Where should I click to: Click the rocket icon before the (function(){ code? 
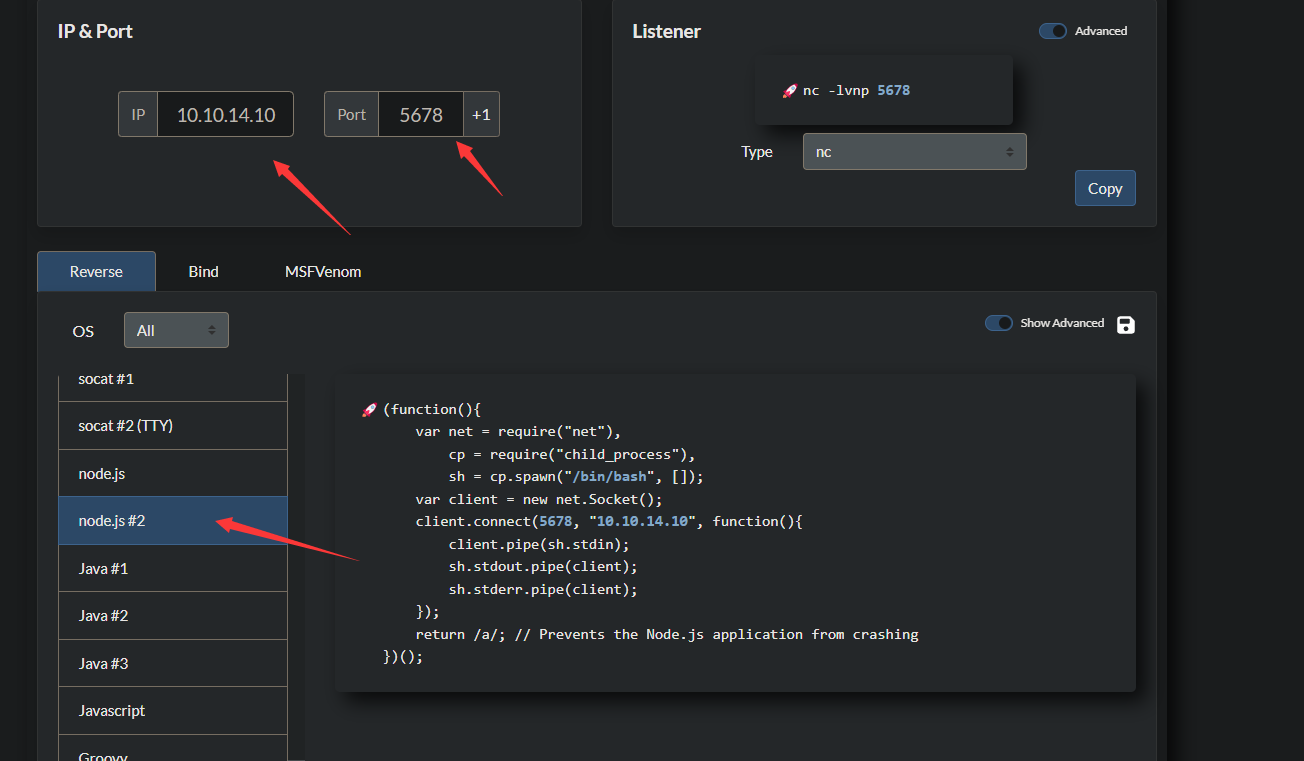tap(369, 410)
